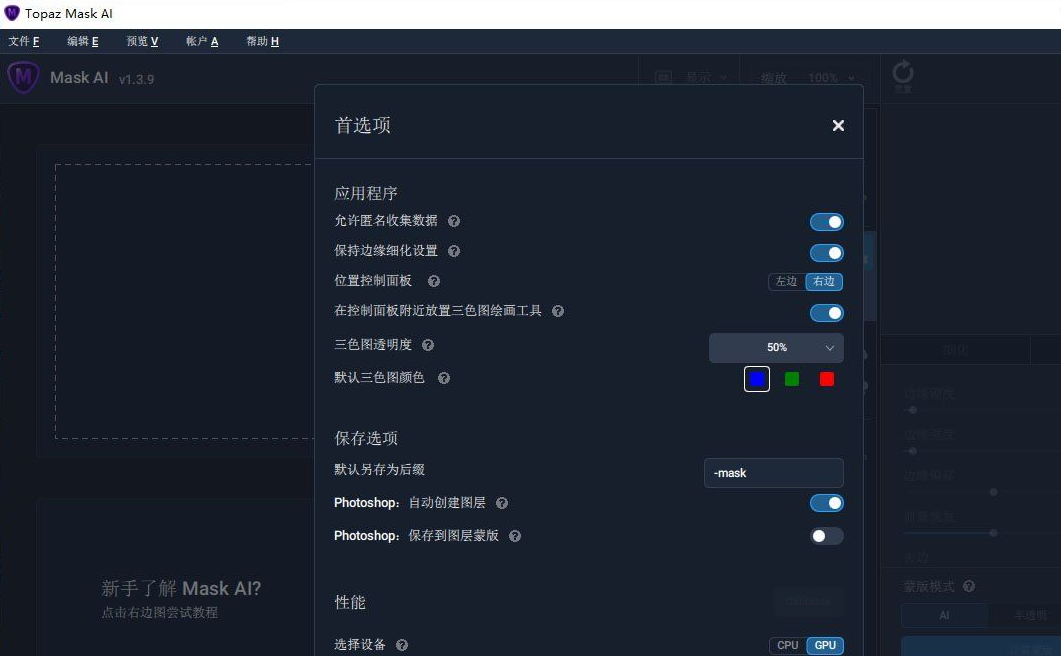The image size is (1061, 656).
Task: Close the 首选项 preferences dialog
Action: coord(838,125)
